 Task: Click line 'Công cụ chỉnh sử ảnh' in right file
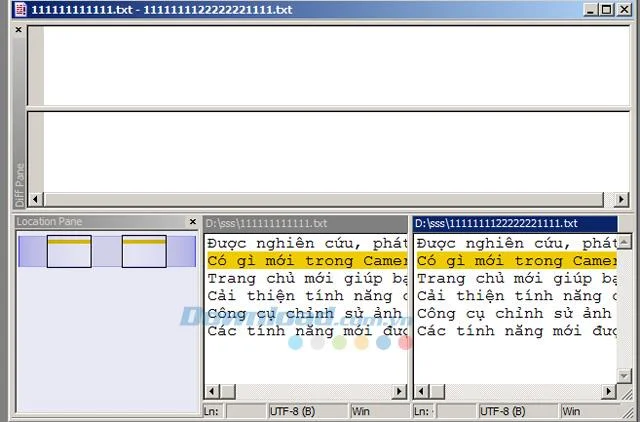pos(516,313)
